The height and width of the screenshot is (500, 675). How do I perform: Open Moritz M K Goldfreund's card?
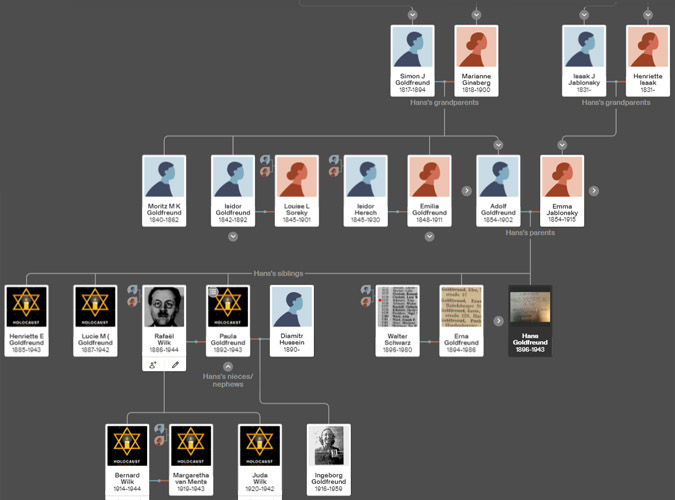164,191
